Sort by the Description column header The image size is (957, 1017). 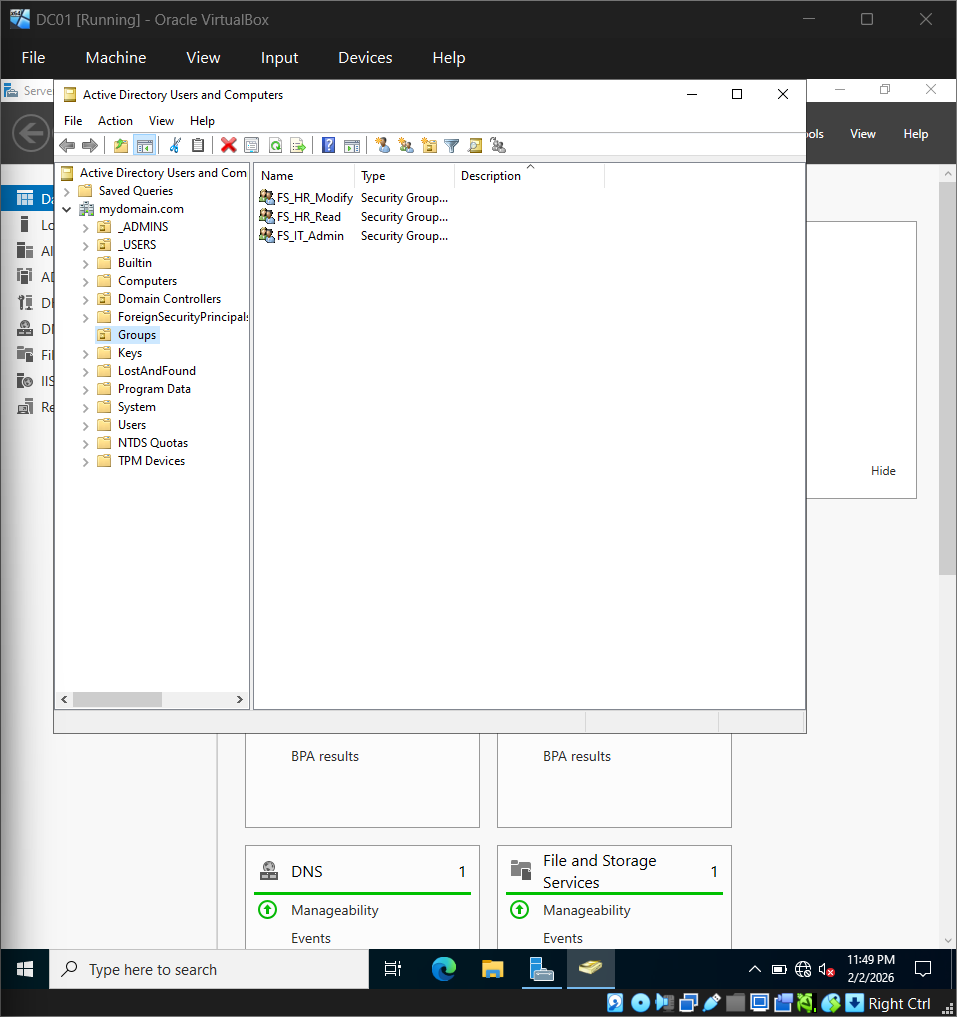(529, 176)
